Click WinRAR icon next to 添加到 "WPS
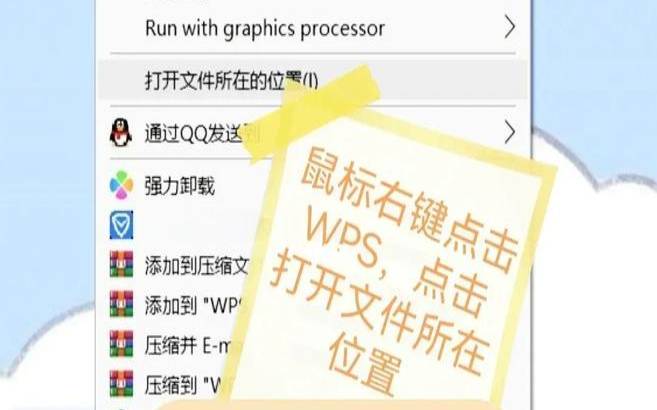The image size is (657, 410). [x=121, y=304]
